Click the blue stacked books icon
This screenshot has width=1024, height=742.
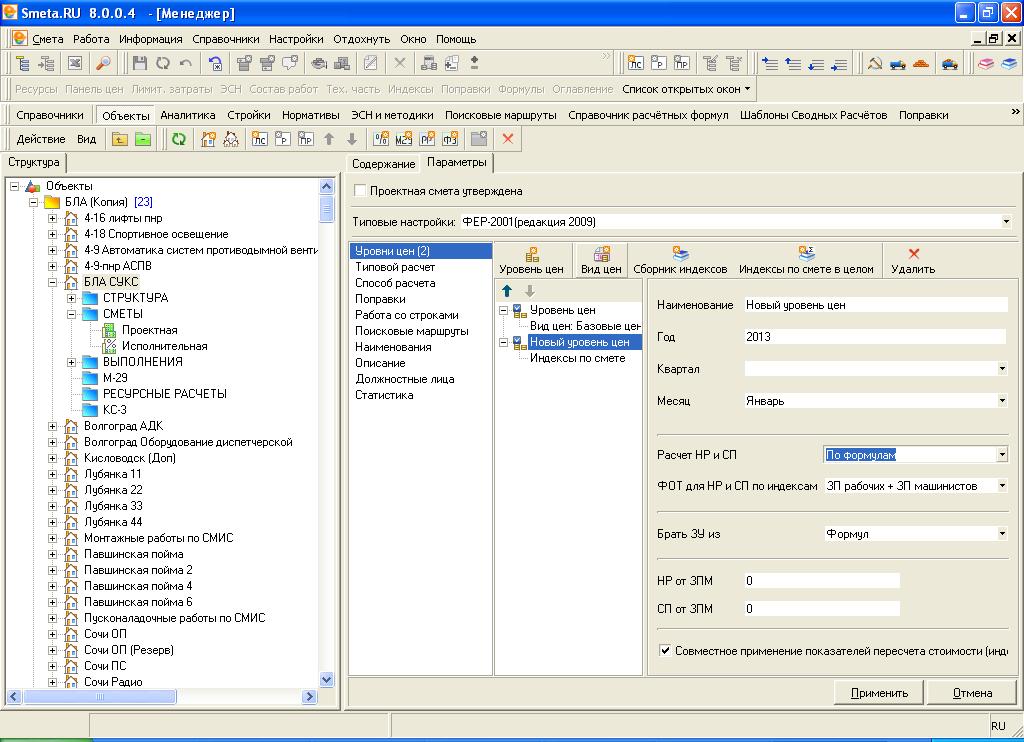(x=1010, y=63)
